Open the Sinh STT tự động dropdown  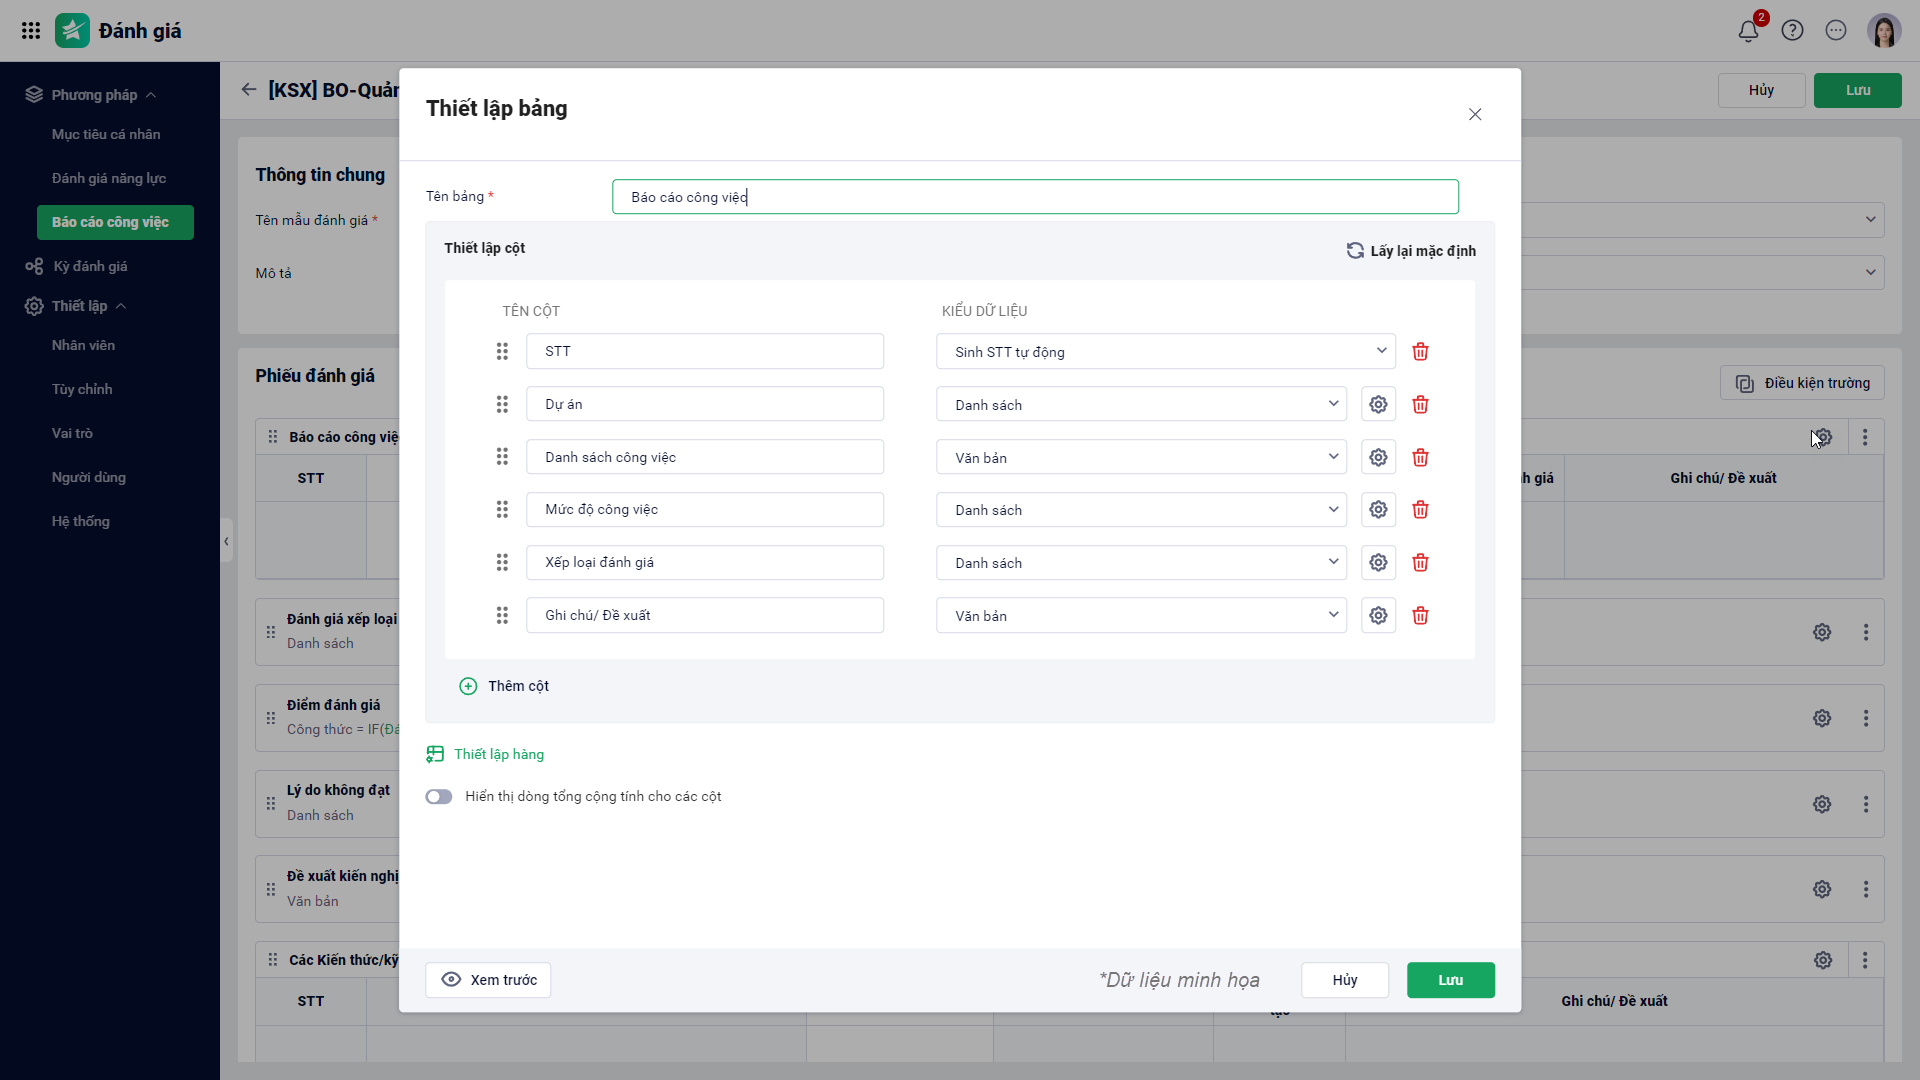pos(1166,352)
